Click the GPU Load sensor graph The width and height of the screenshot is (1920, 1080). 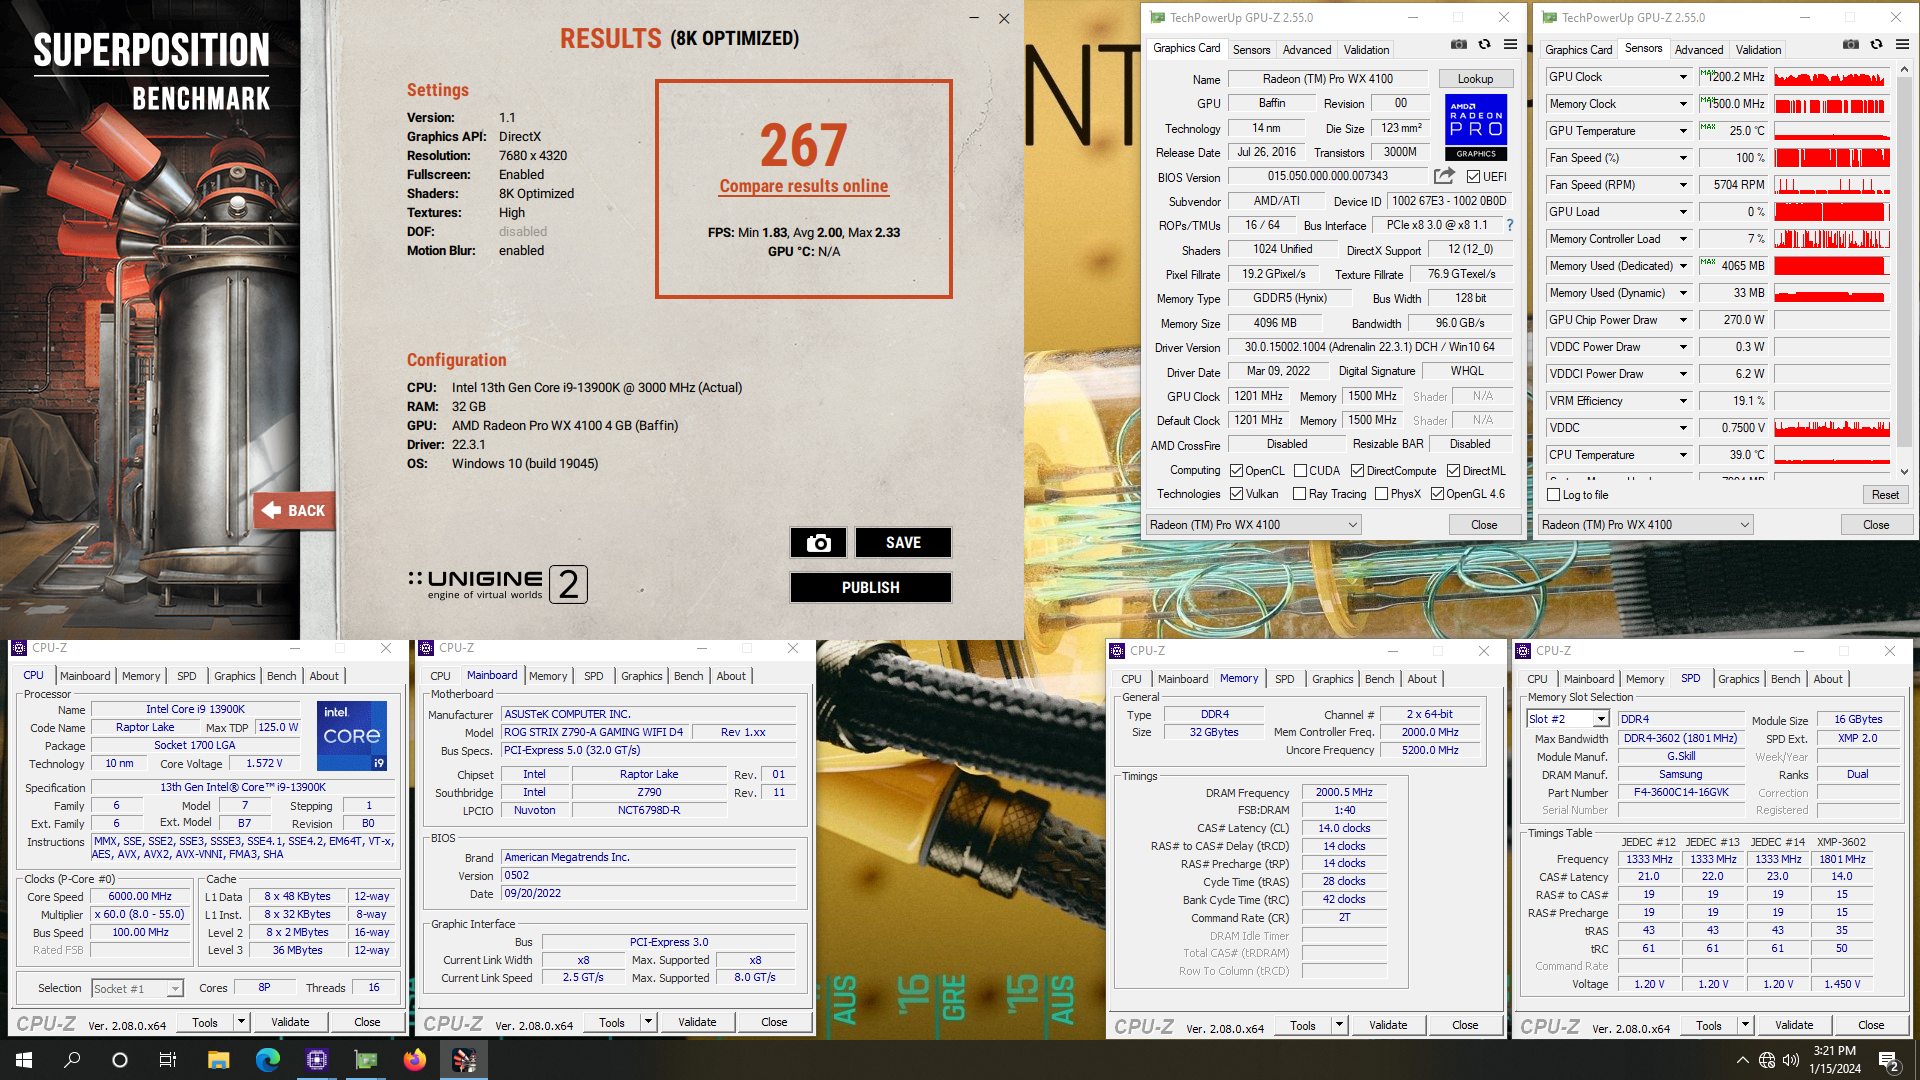tap(1832, 212)
